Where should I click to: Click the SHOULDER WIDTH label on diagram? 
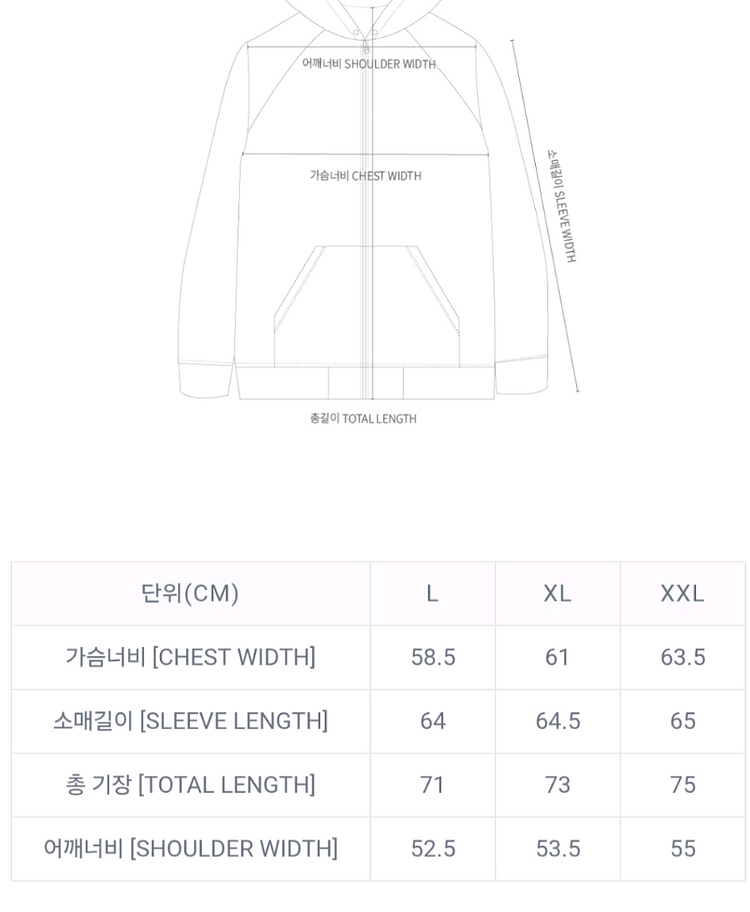pos(369,64)
